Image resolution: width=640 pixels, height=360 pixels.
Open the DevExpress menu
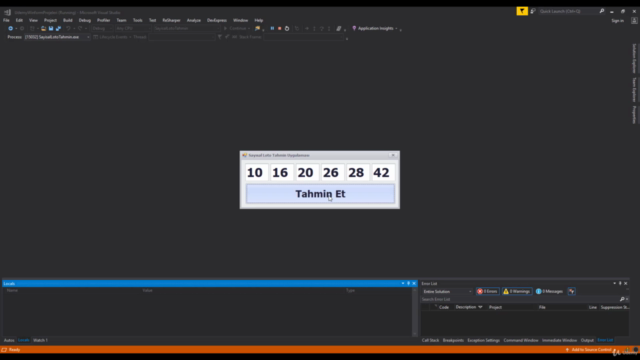(216, 20)
